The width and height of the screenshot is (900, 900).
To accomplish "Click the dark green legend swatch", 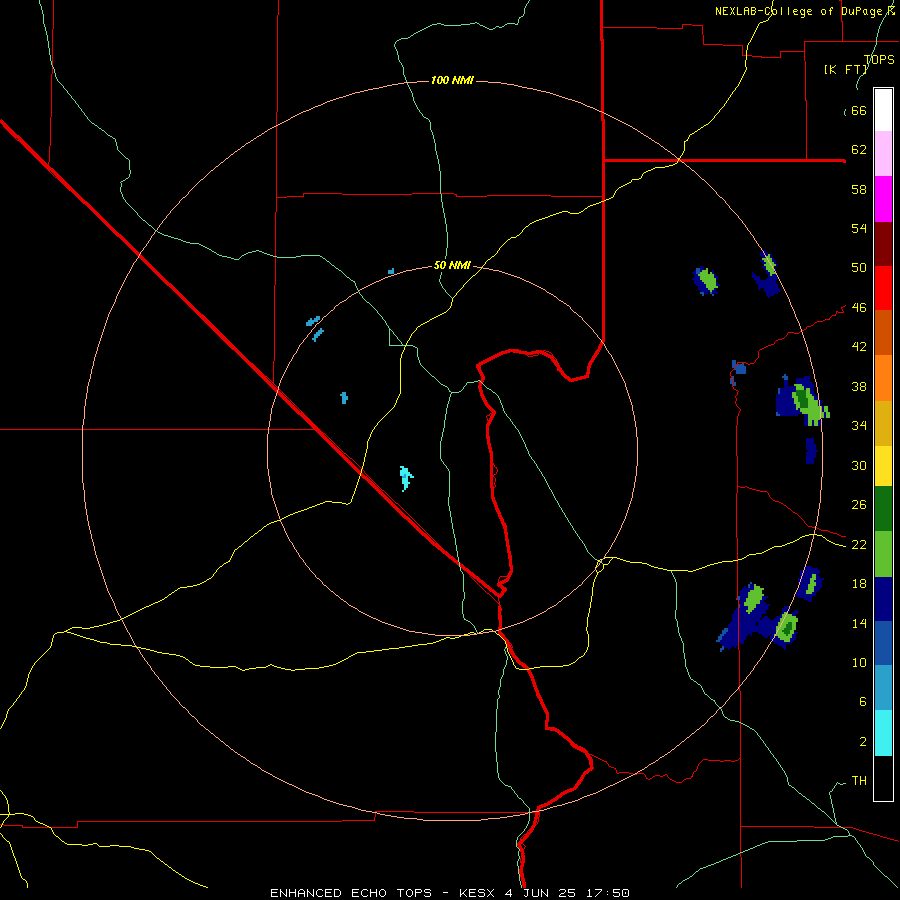I will [883, 509].
